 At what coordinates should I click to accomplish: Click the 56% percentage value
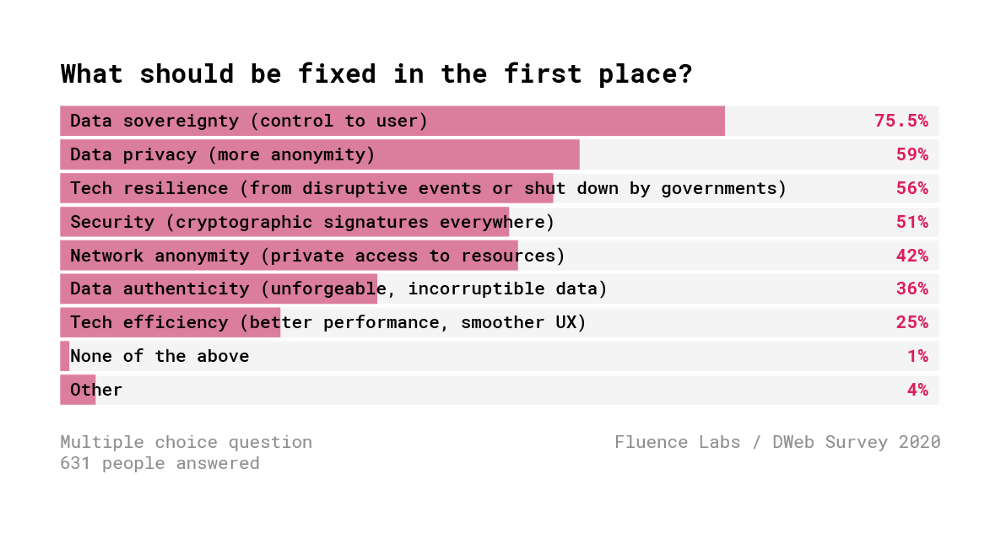pyautogui.click(x=912, y=188)
